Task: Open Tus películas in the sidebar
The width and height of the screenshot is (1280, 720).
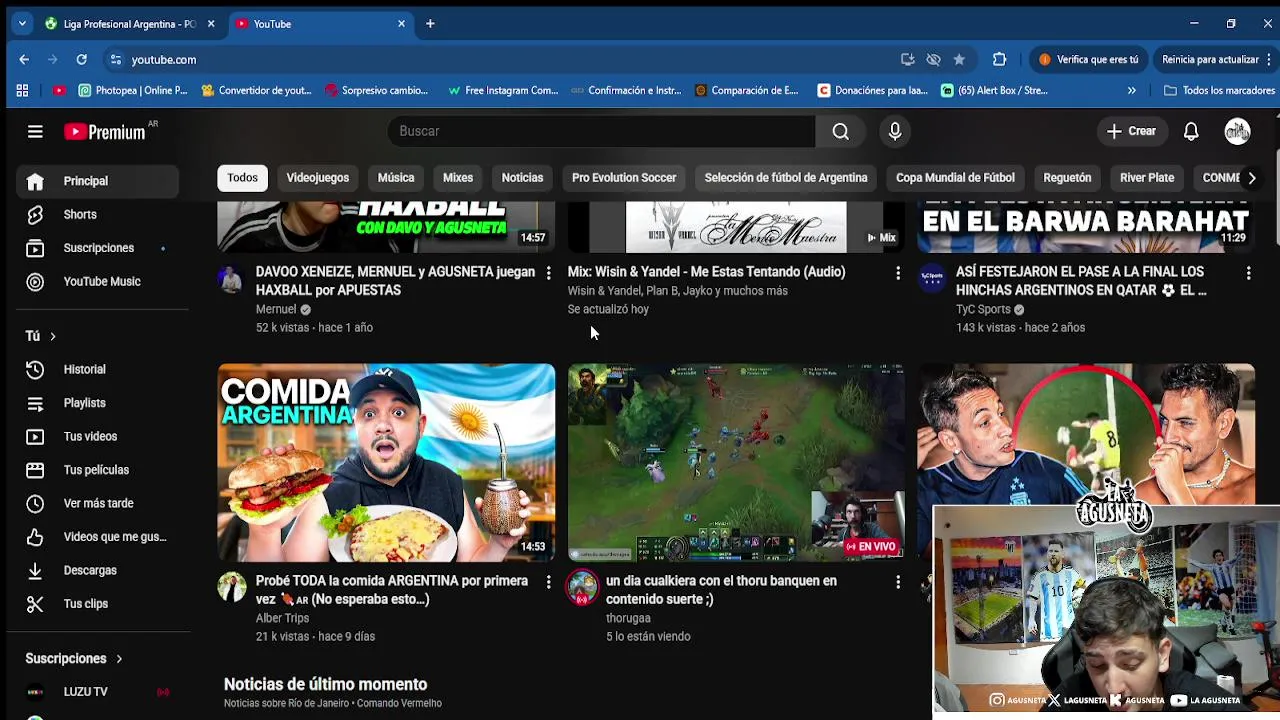Action: [97, 470]
